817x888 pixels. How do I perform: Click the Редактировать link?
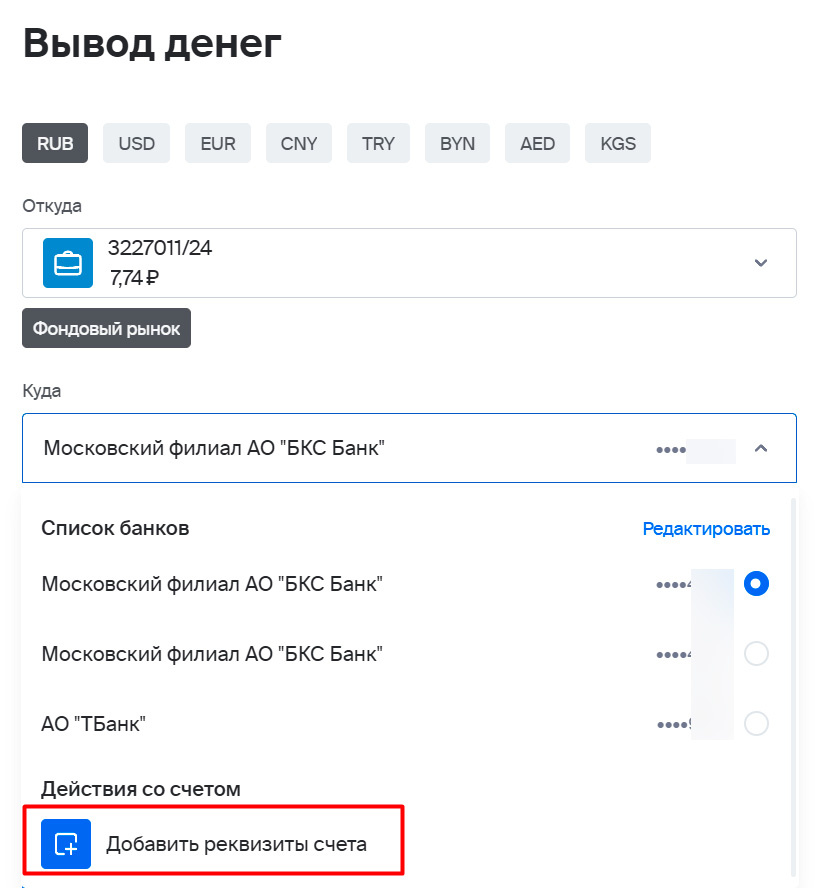[706, 529]
